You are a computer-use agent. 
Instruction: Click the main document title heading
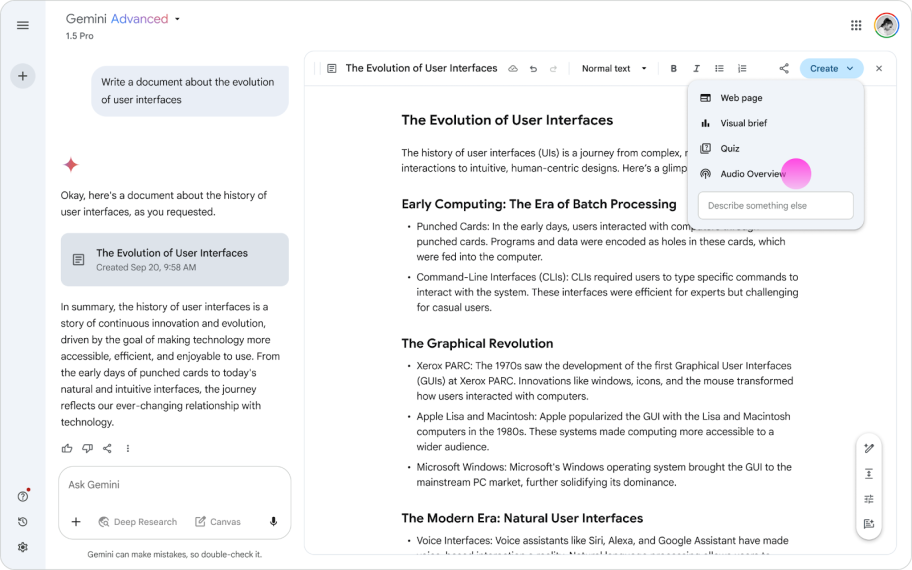(x=507, y=120)
